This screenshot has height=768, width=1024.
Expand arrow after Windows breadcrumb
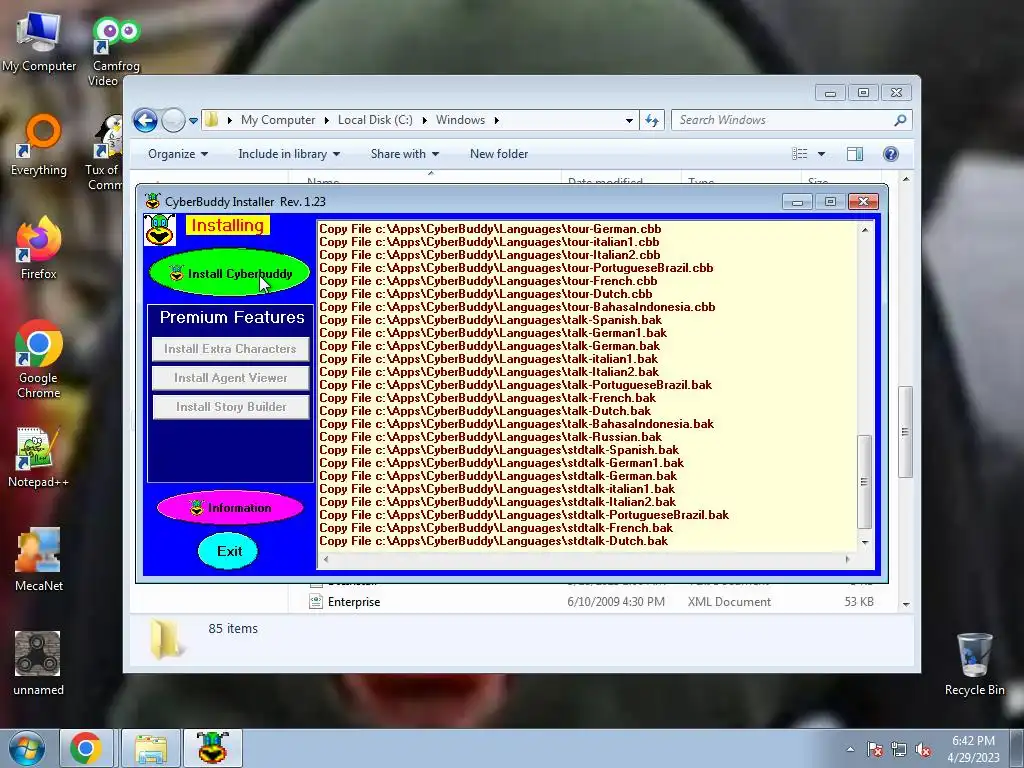tap(496, 120)
